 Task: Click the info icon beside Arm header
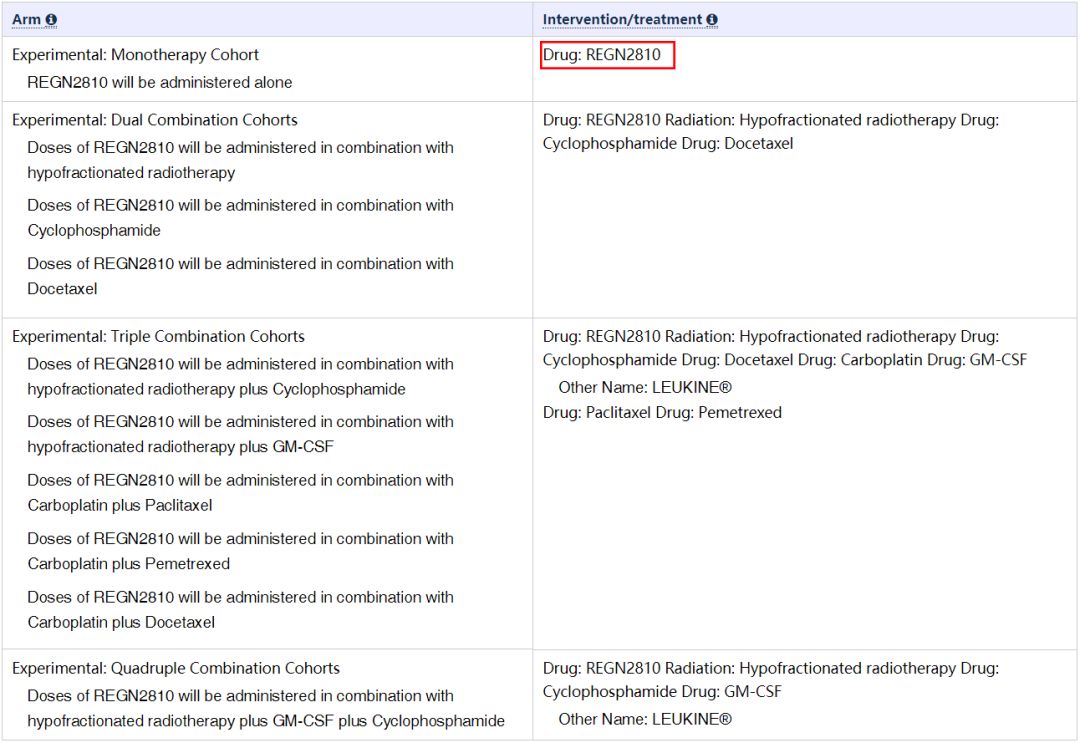pyautogui.click(x=51, y=20)
